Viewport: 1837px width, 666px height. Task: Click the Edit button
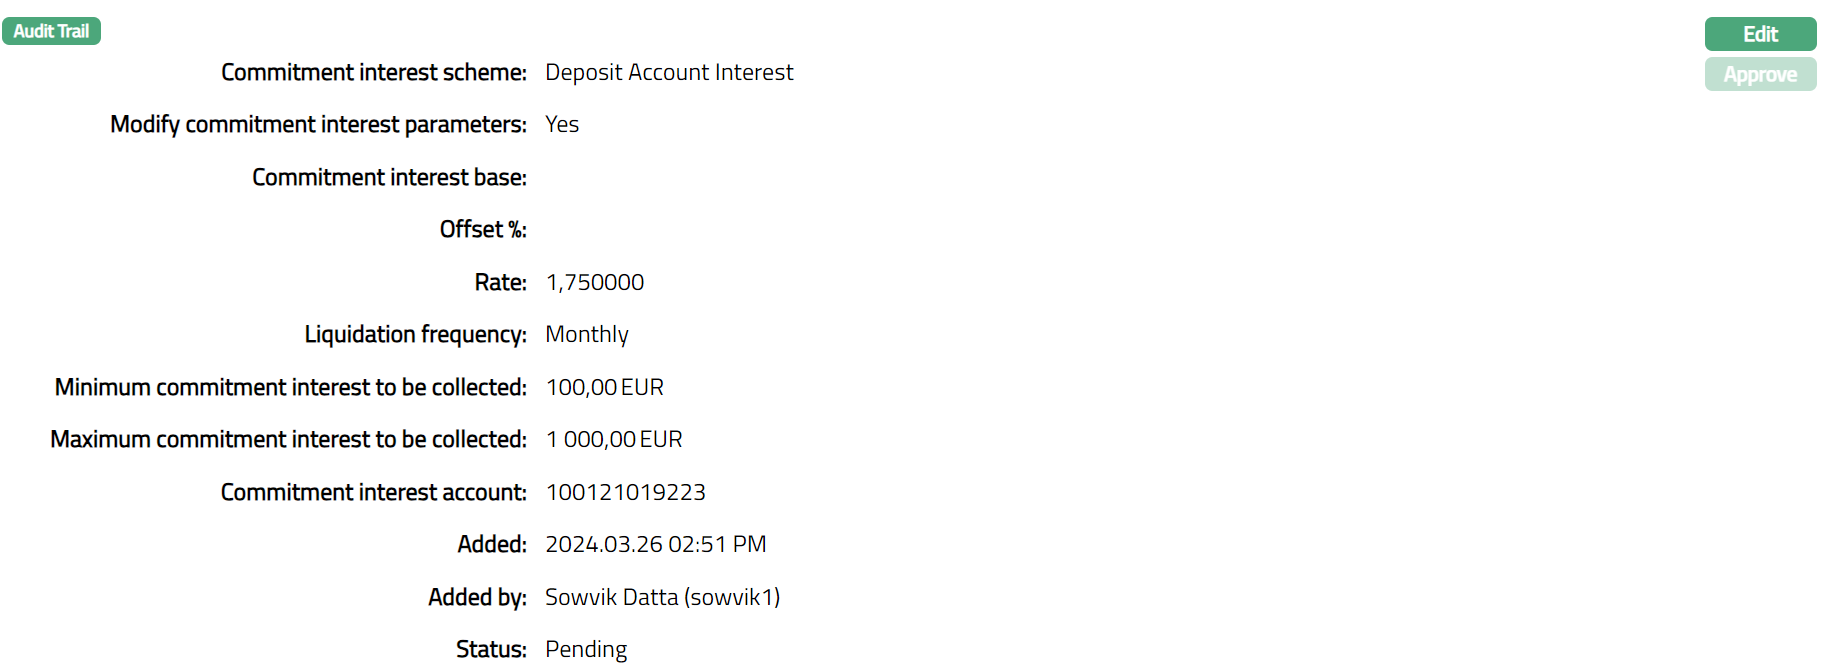coord(1759,34)
